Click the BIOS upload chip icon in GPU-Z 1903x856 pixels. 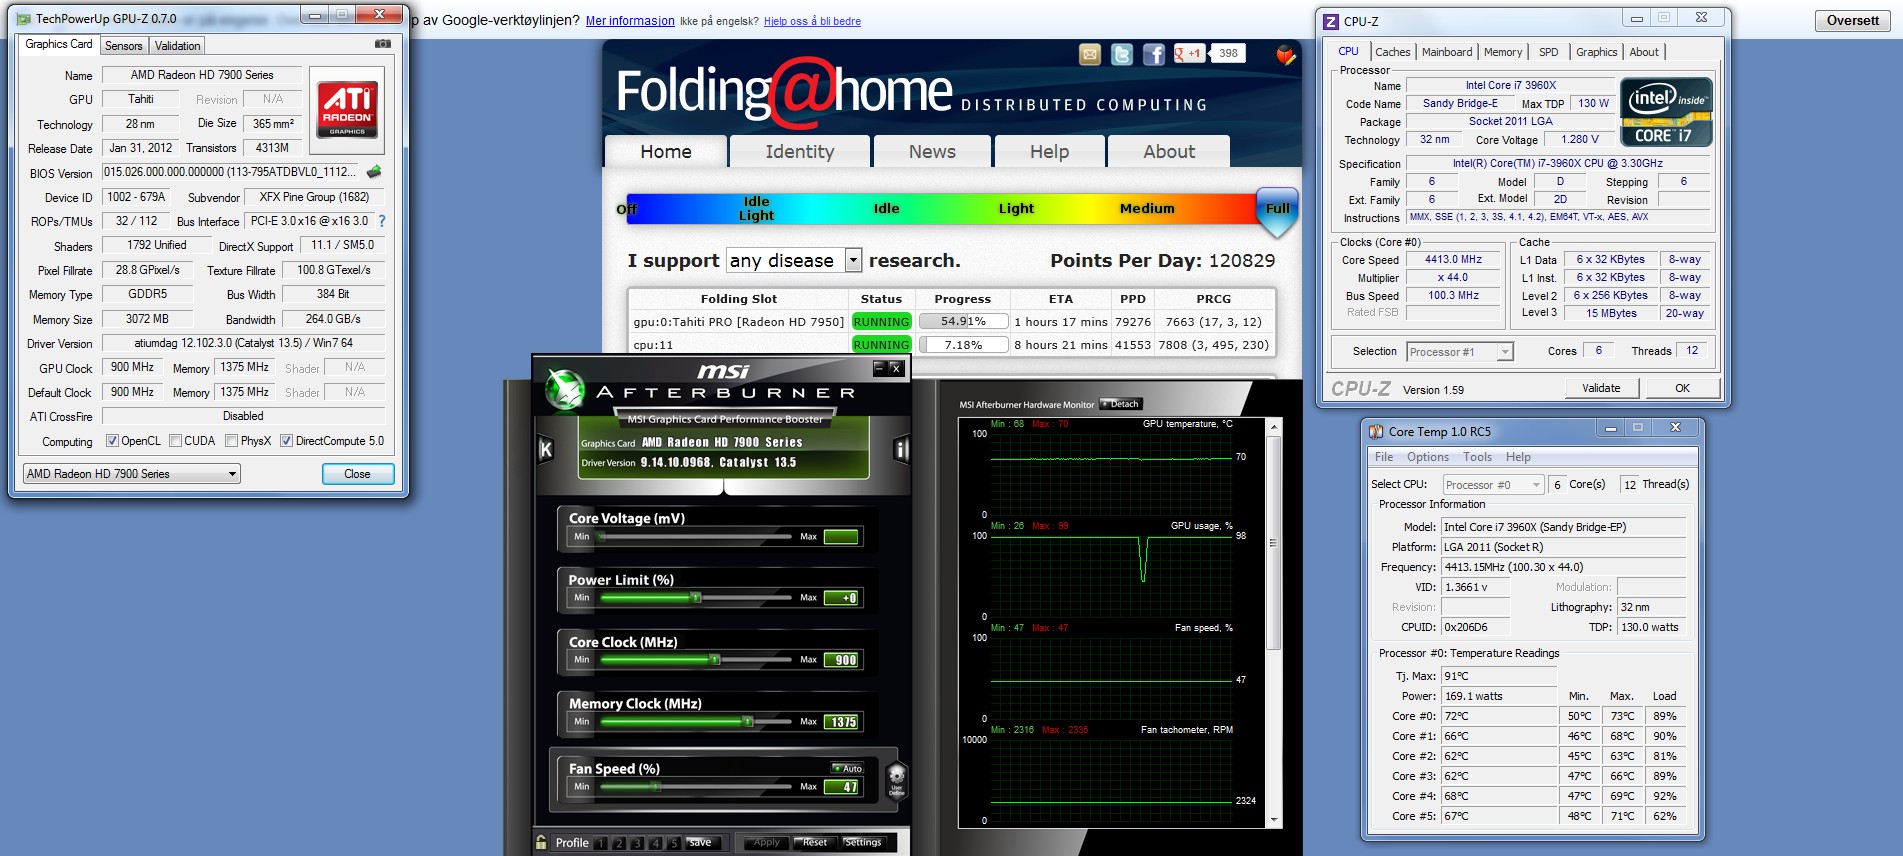click(x=374, y=172)
